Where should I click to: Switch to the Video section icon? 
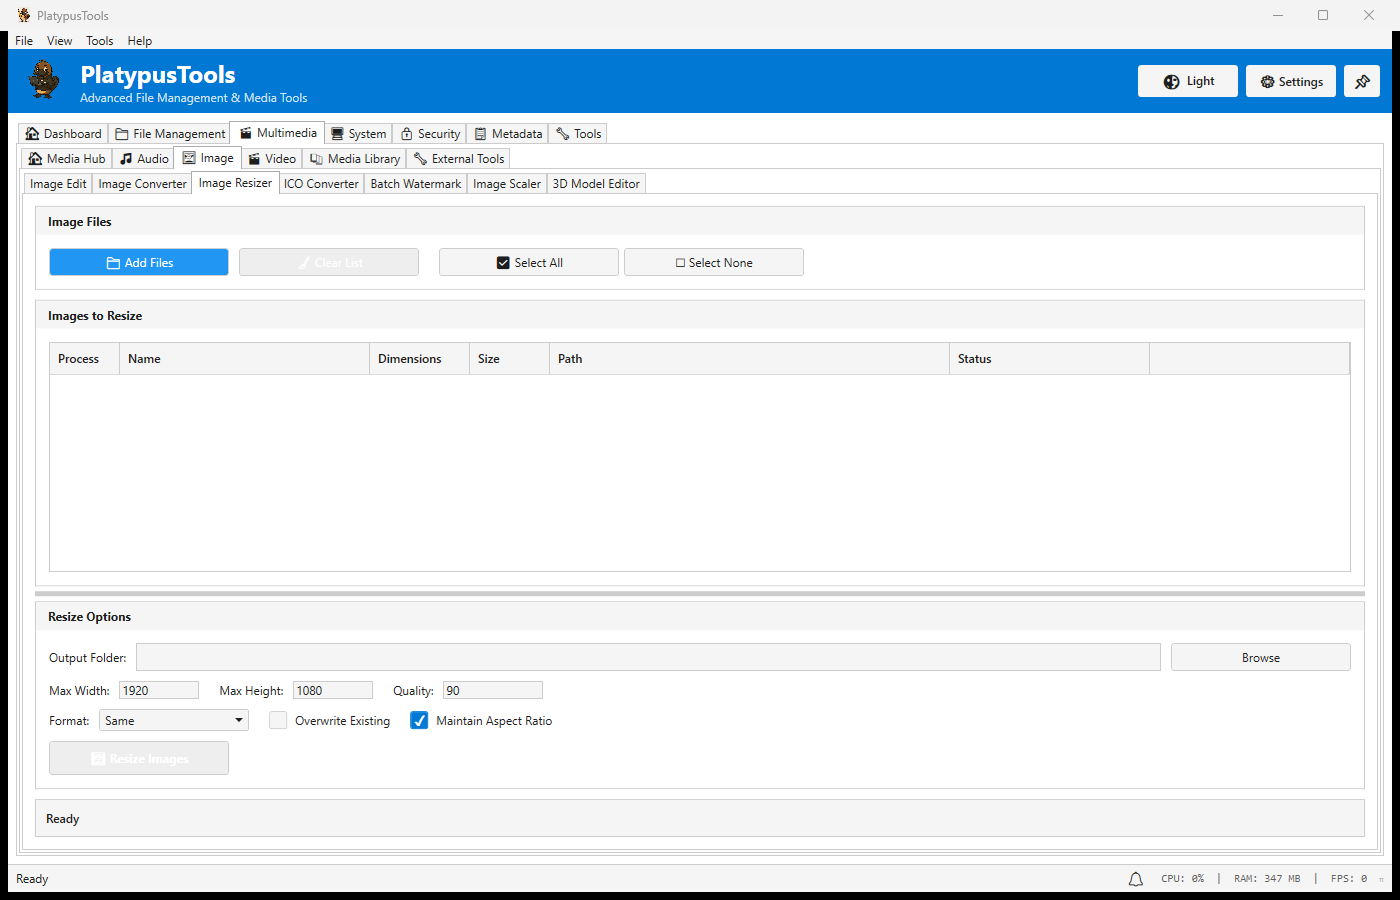(x=256, y=158)
